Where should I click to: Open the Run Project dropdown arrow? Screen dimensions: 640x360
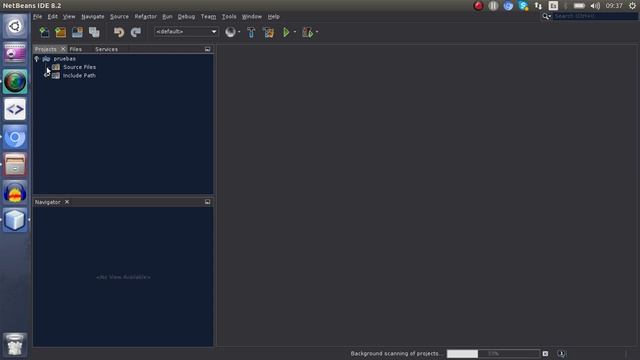(x=295, y=32)
